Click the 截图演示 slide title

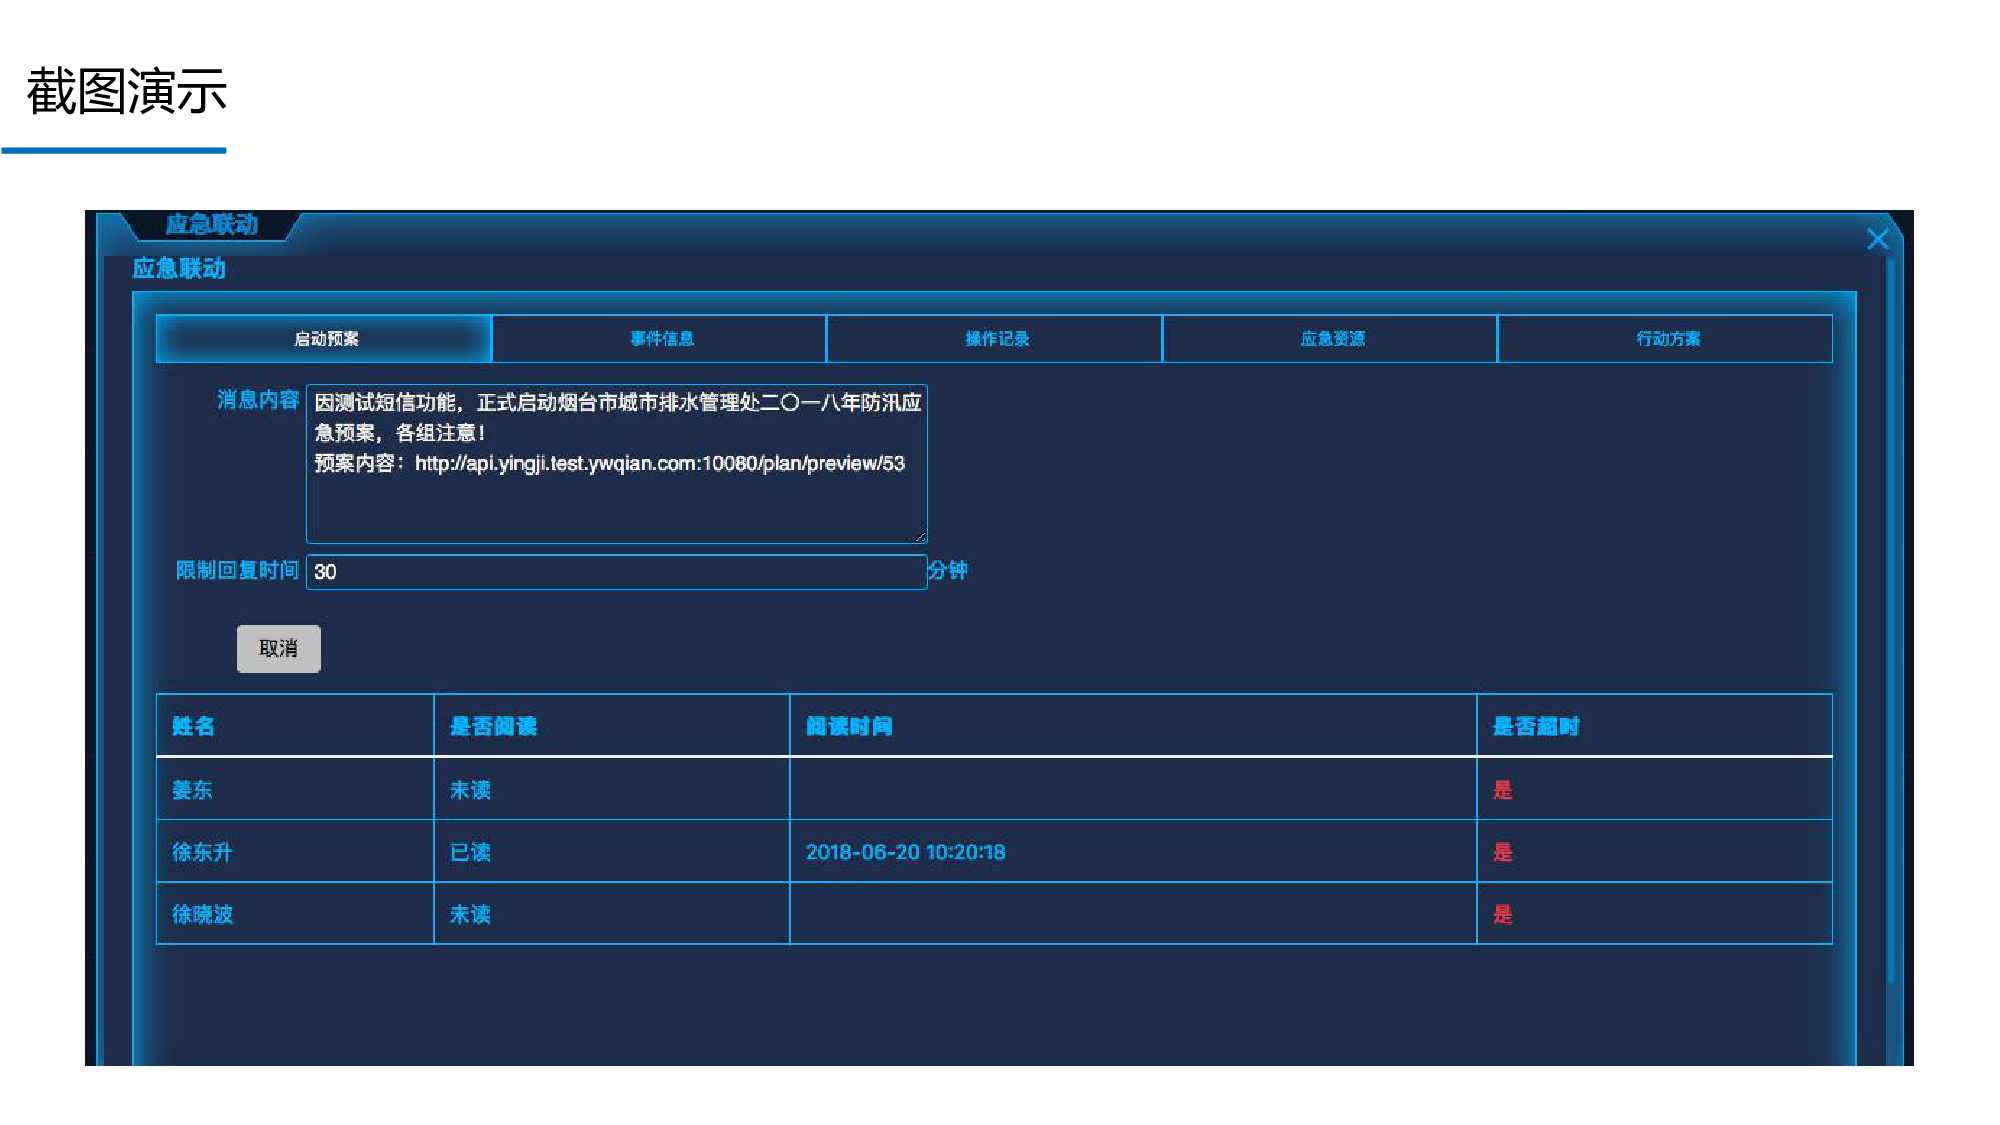127,92
